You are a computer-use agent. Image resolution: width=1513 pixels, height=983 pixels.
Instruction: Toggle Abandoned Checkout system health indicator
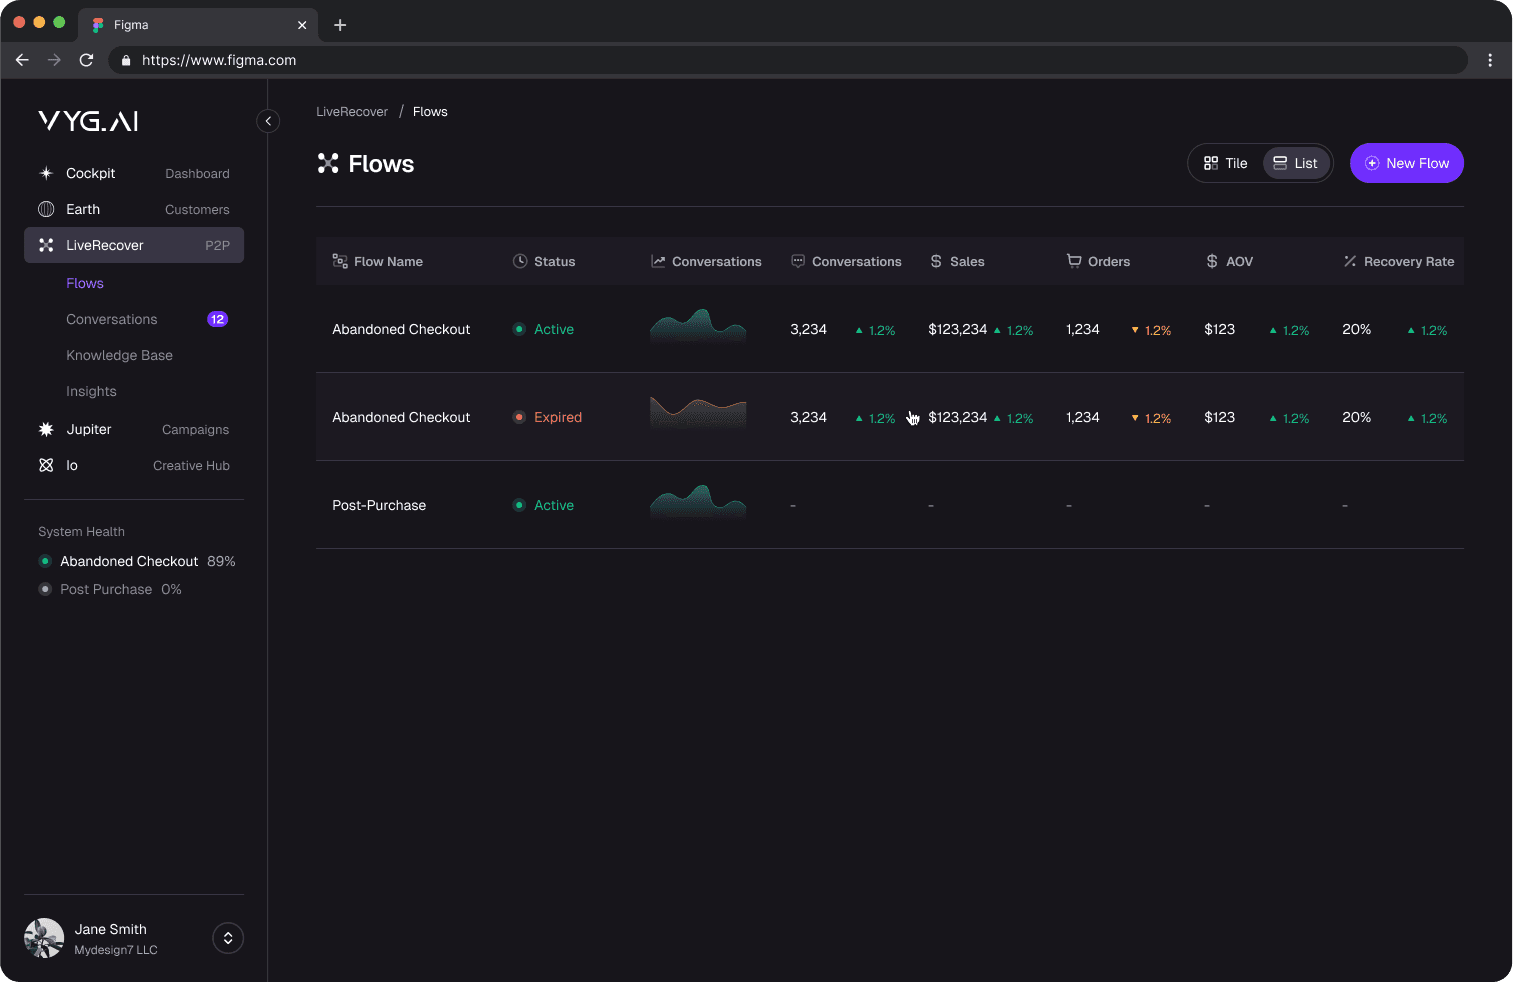tap(45, 561)
